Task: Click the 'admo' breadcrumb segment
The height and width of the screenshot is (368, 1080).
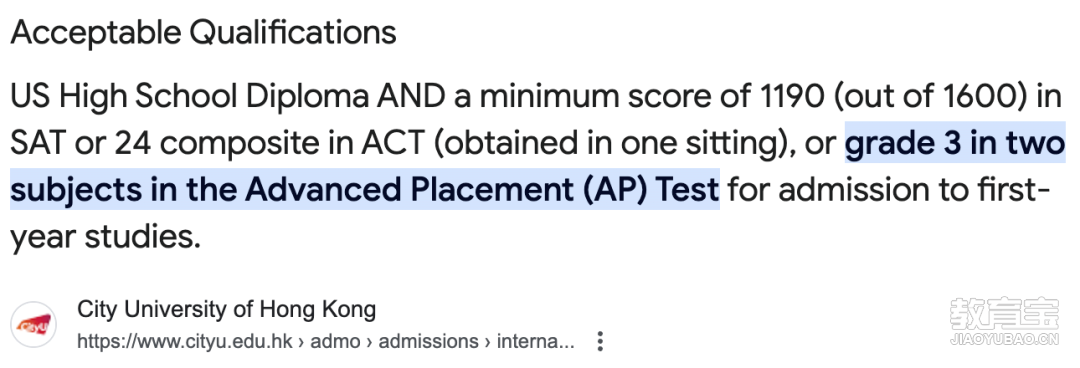Action: tap(335, 341)
